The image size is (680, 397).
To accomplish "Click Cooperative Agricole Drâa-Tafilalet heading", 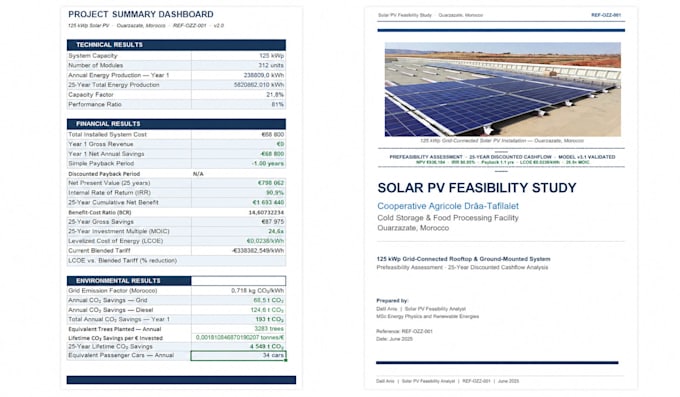I will (448, 206).
